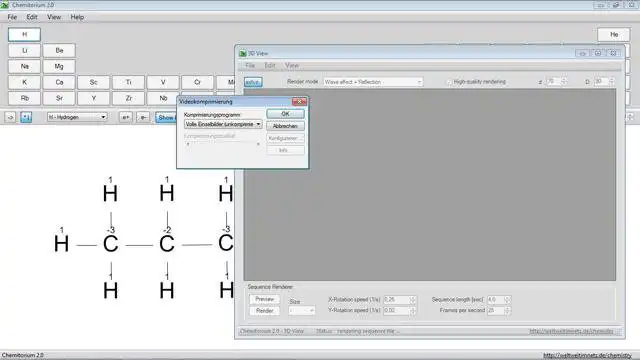This screenshot has height=360, width=640.
Task: Click the D value input field
Action: click(601, 82)
